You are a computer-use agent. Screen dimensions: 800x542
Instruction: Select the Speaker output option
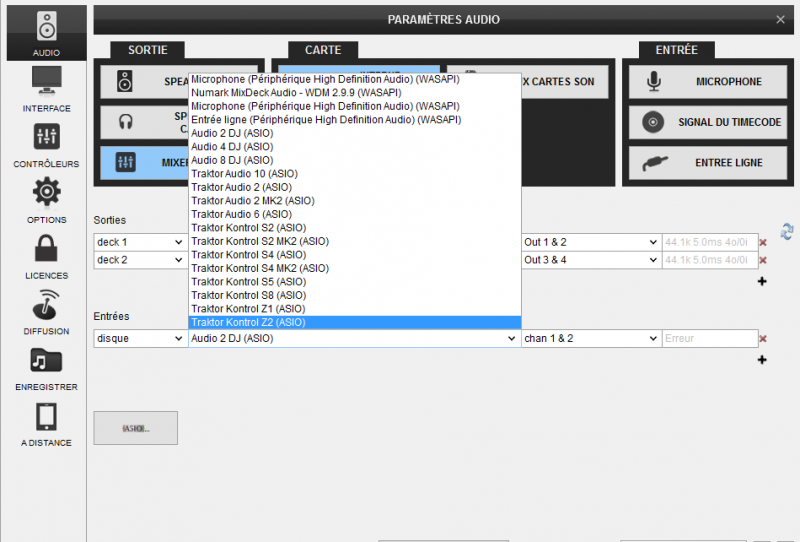tap(144, 82)
